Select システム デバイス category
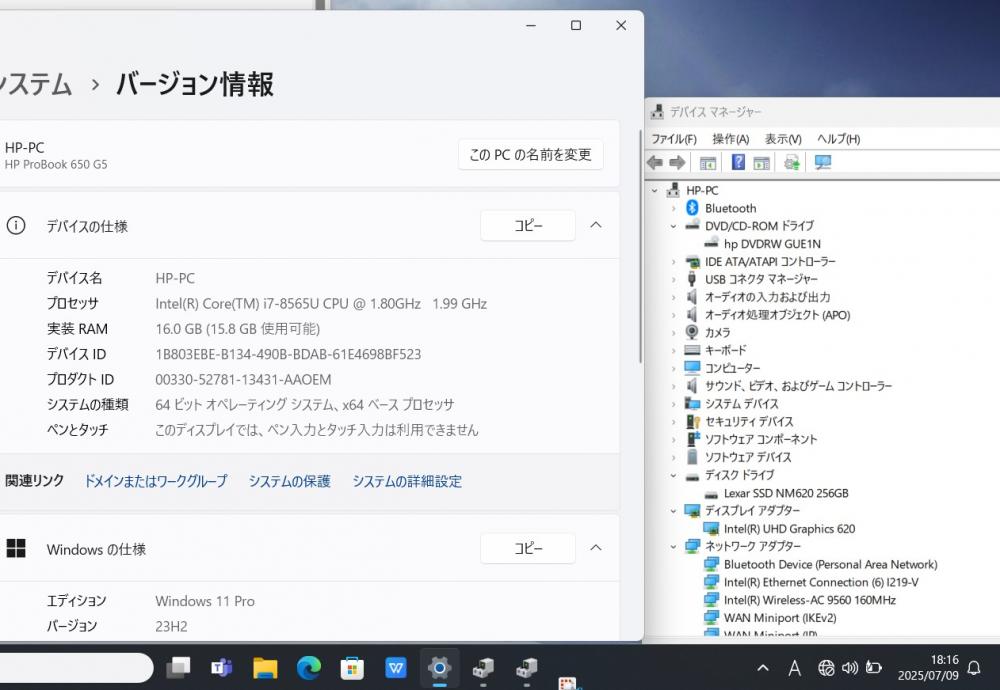 [741, 404]
